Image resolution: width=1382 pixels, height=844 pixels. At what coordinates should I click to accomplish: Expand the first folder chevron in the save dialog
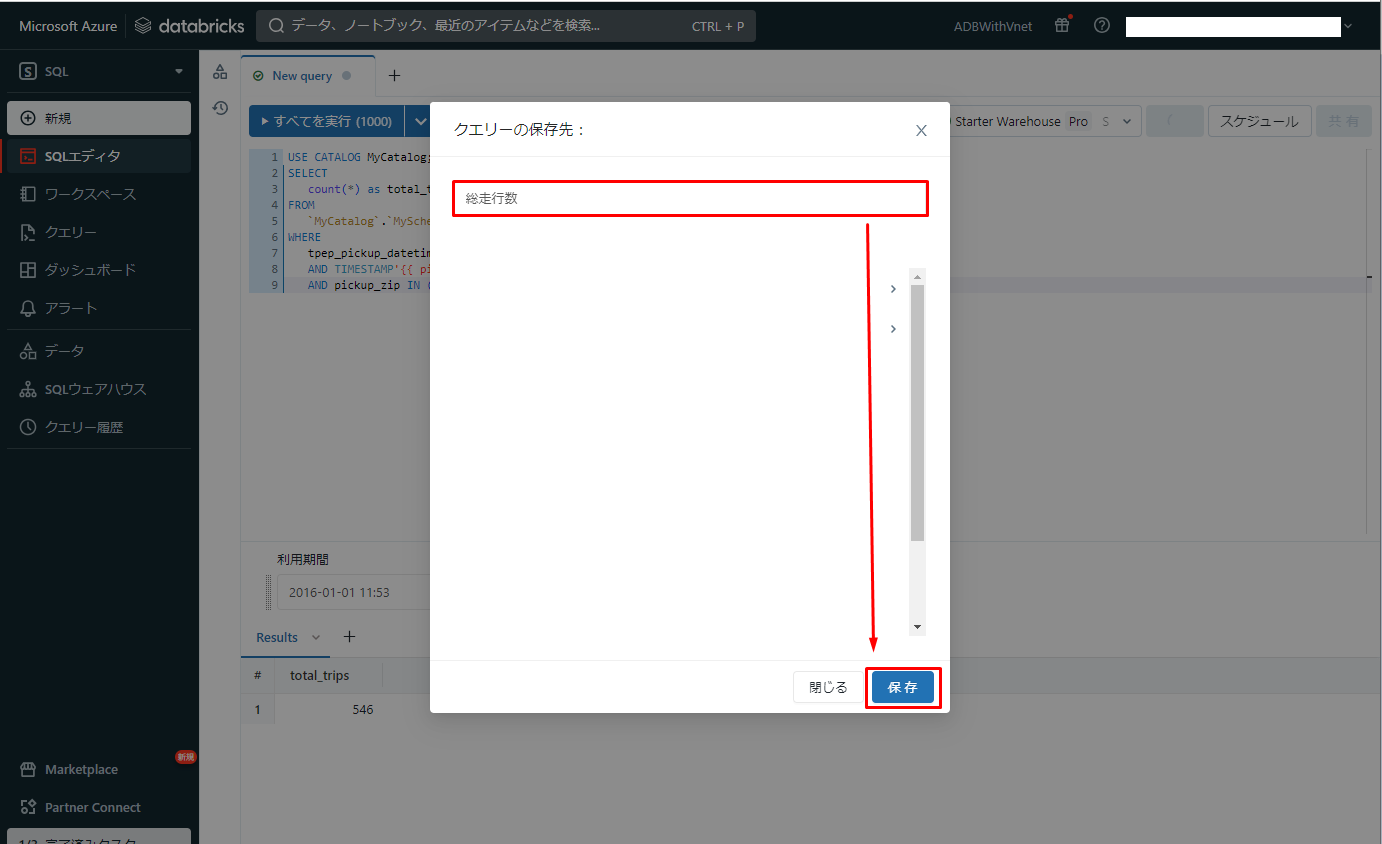click(893, 289)
